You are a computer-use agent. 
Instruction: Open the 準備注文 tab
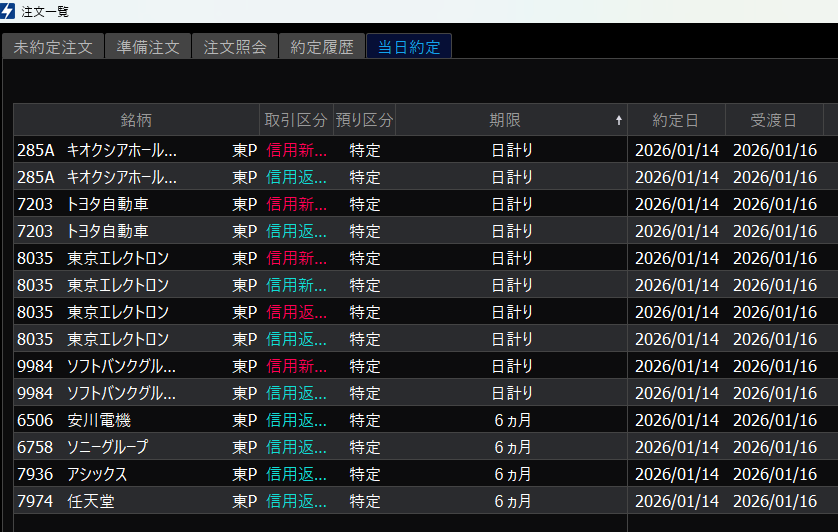tap(147, 47)
